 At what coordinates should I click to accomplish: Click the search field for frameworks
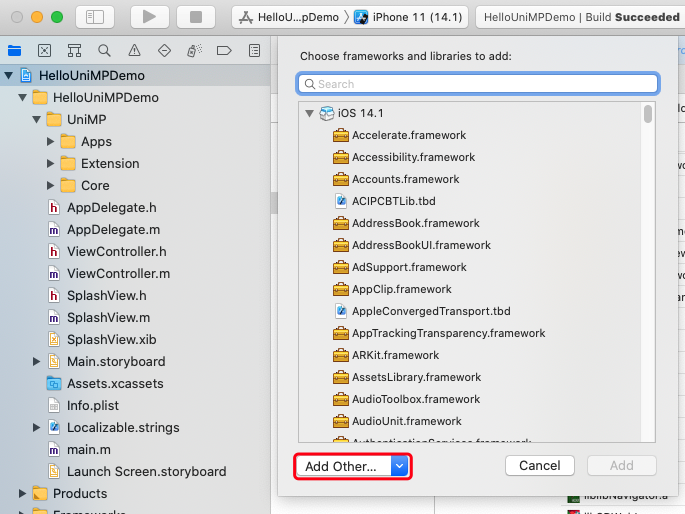478,84
